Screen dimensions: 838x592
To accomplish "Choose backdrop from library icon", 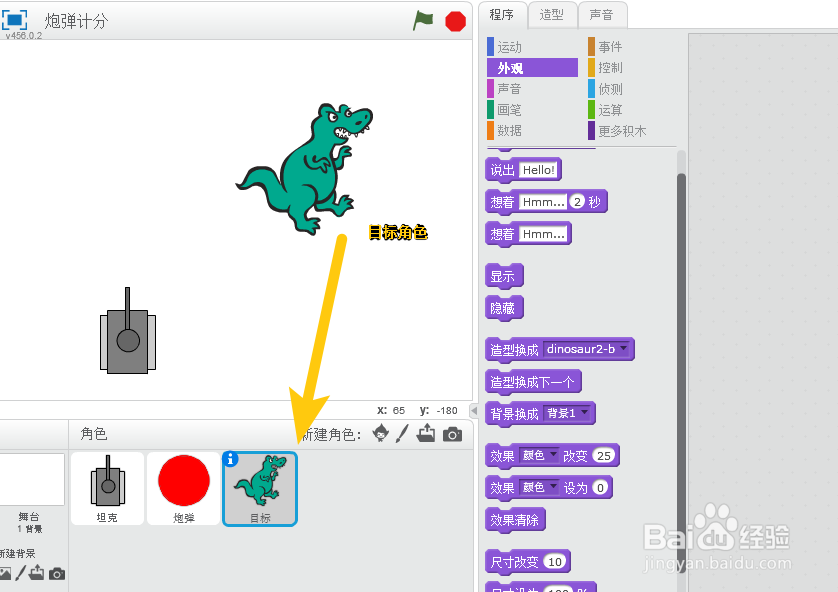I will (x=5, y=573).
